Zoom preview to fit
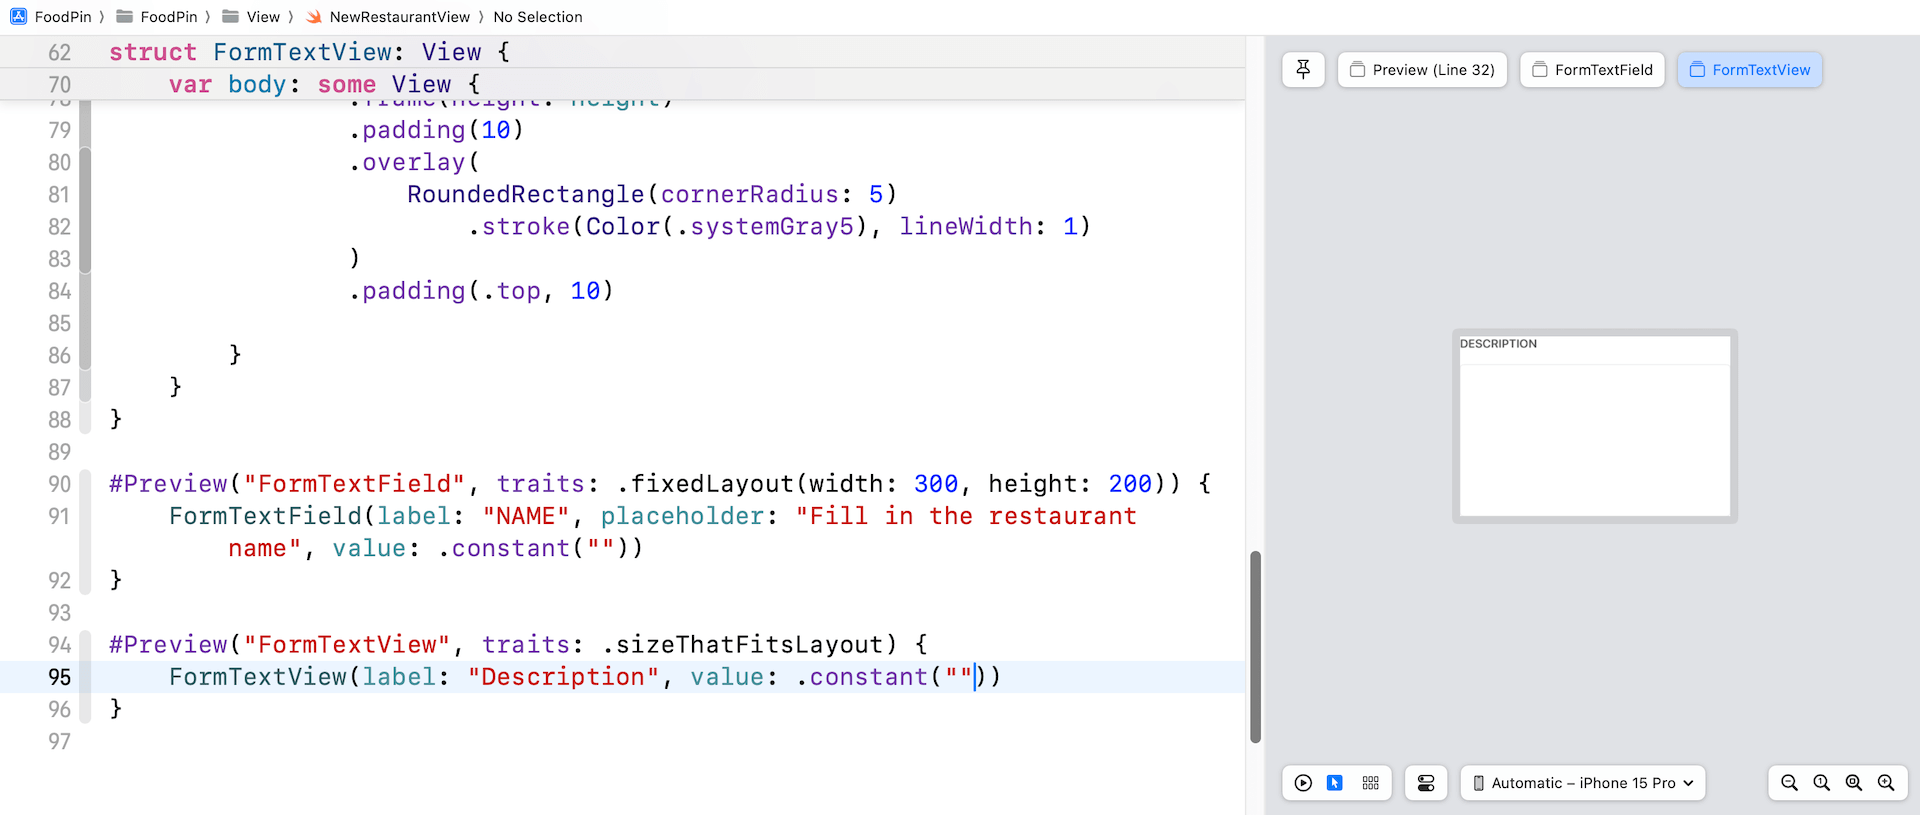1920x815 pixels. coord(1854,783)
